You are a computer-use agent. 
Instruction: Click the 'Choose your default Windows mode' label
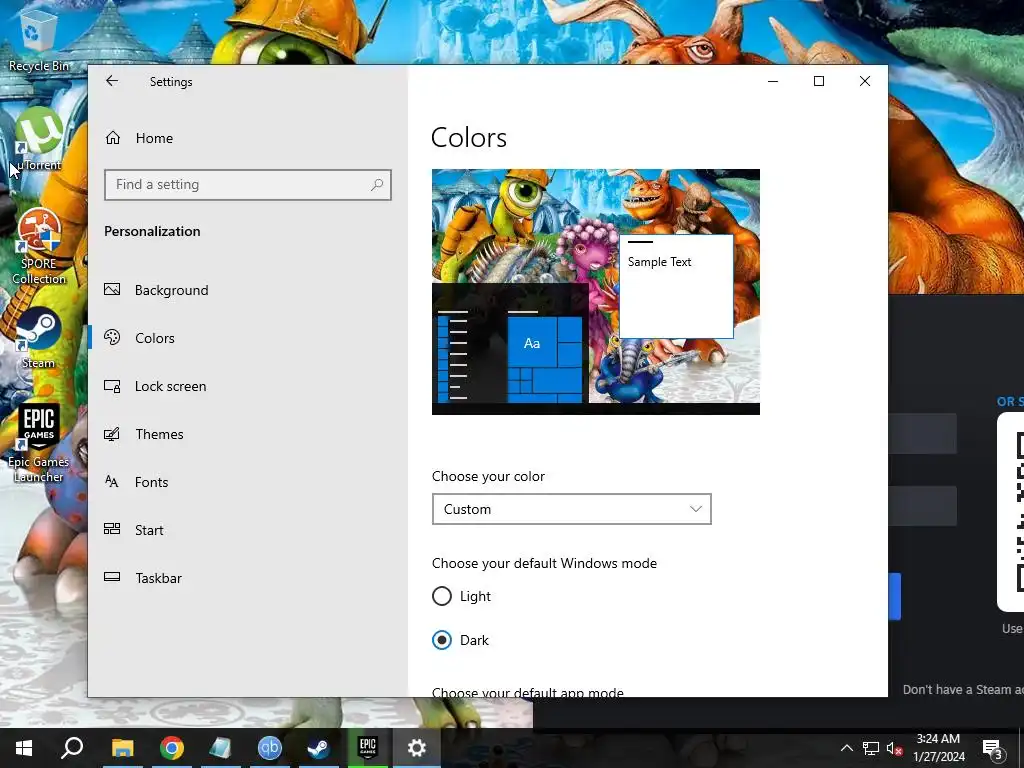[x=544, y=563]
